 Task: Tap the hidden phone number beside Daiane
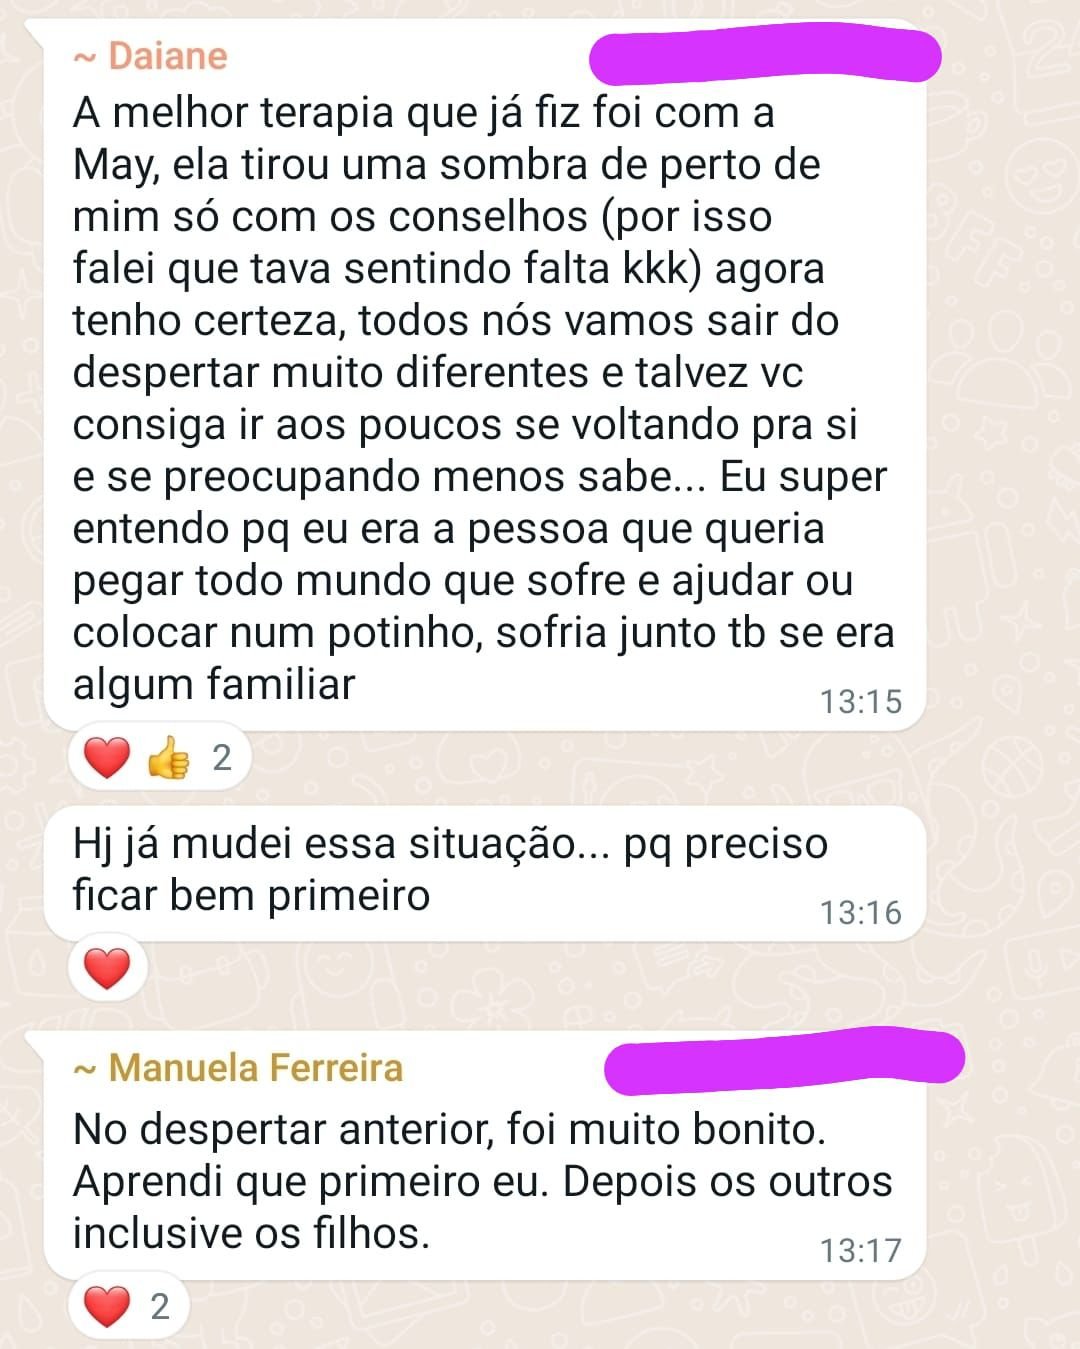[x=765, y=58]
